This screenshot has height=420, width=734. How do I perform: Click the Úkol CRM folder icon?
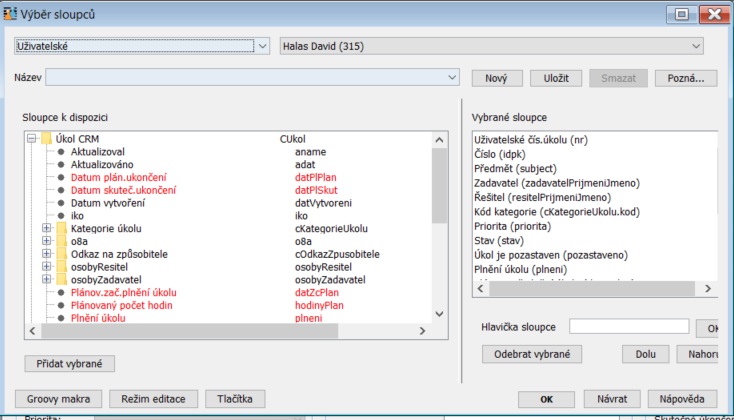47,139
